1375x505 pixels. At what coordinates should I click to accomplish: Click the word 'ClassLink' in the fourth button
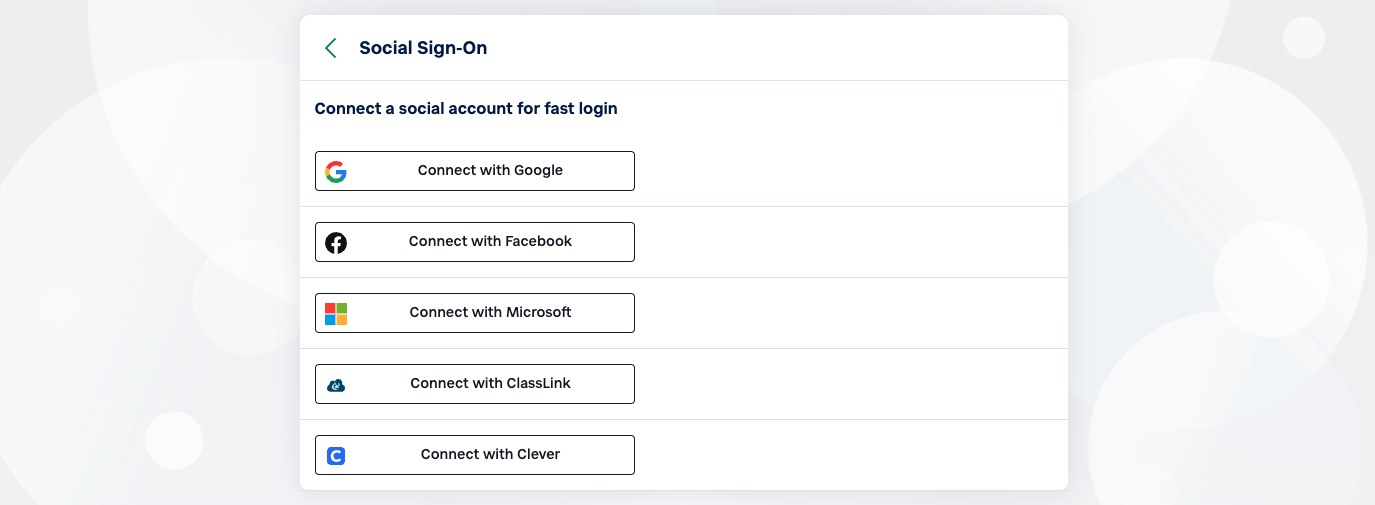click(537, 384)
